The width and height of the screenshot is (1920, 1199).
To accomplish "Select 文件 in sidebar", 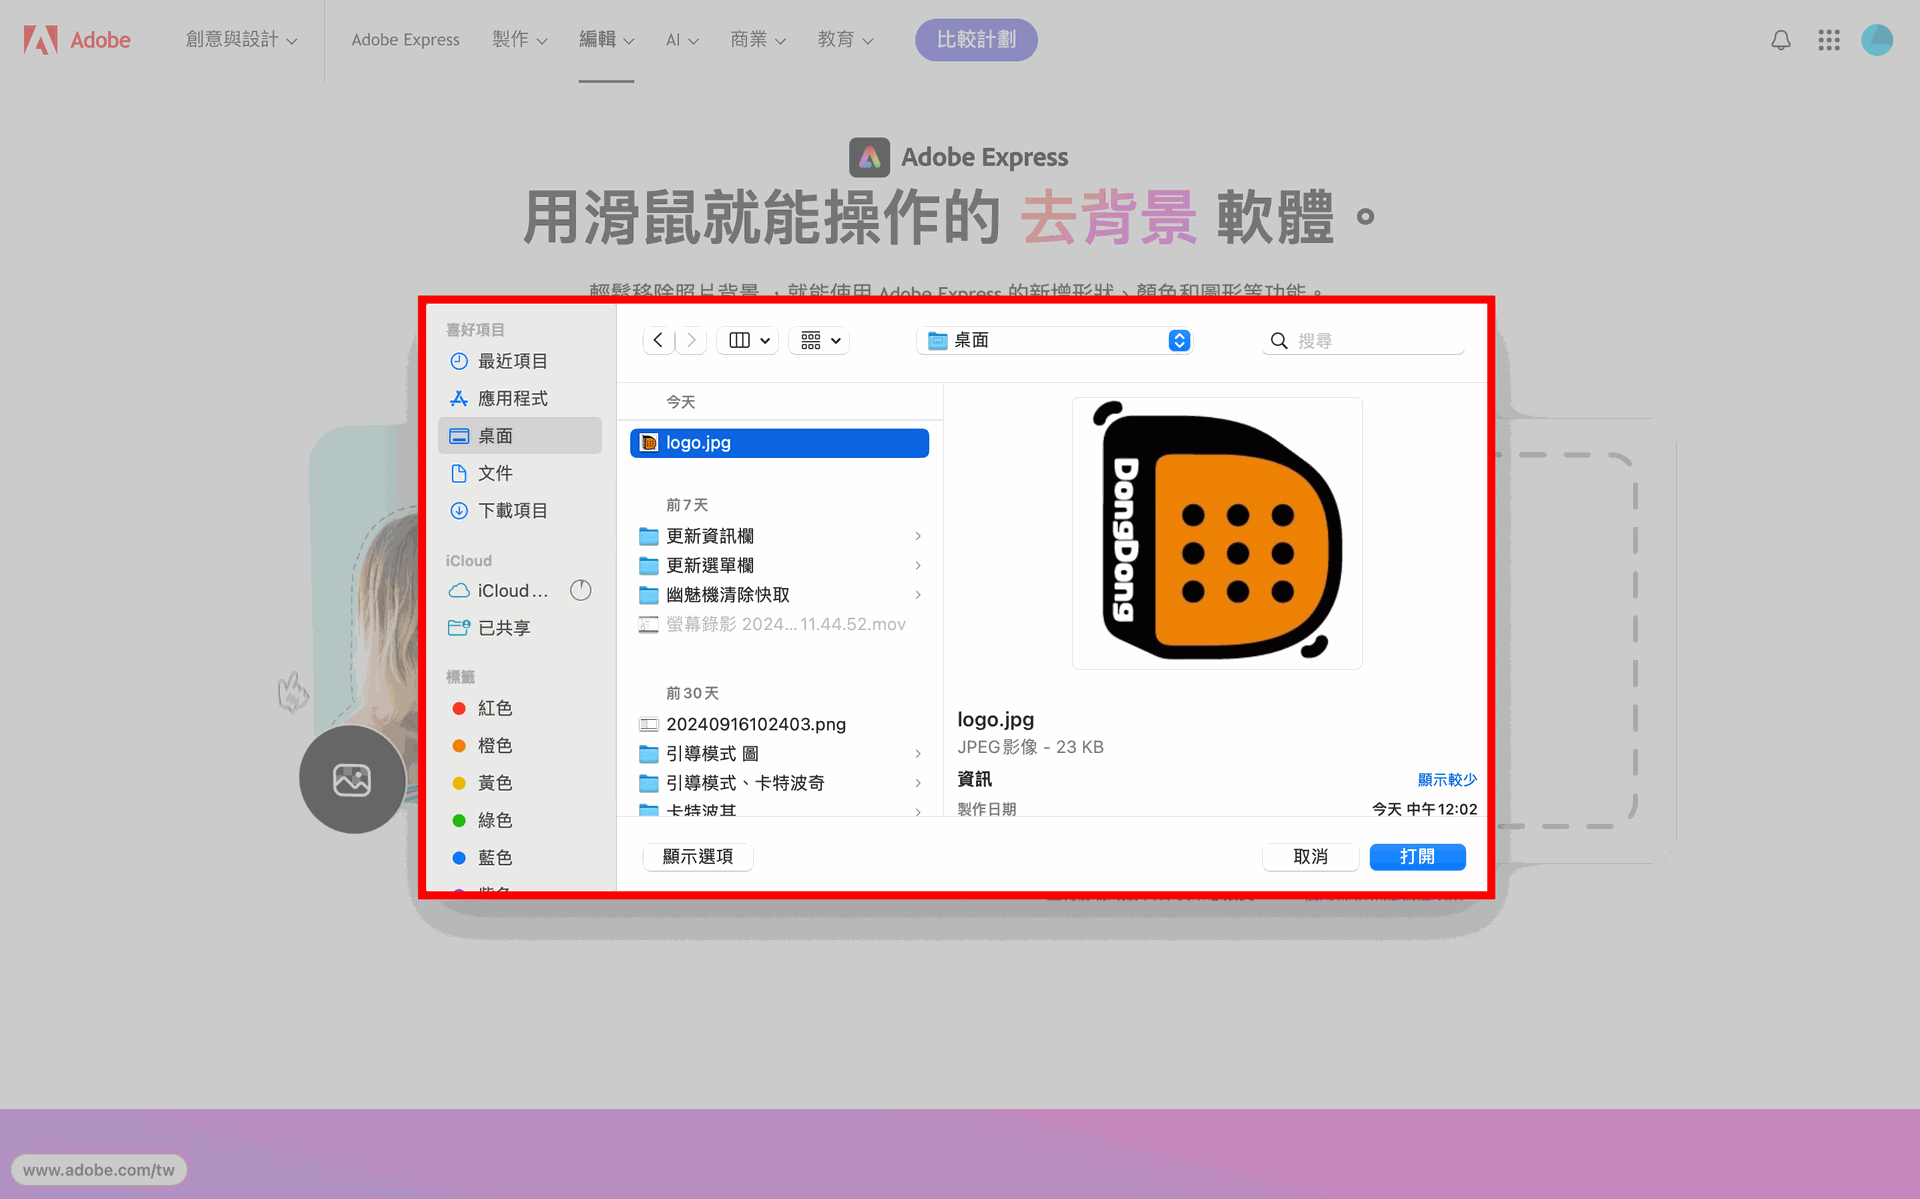I will pos(520,473).
